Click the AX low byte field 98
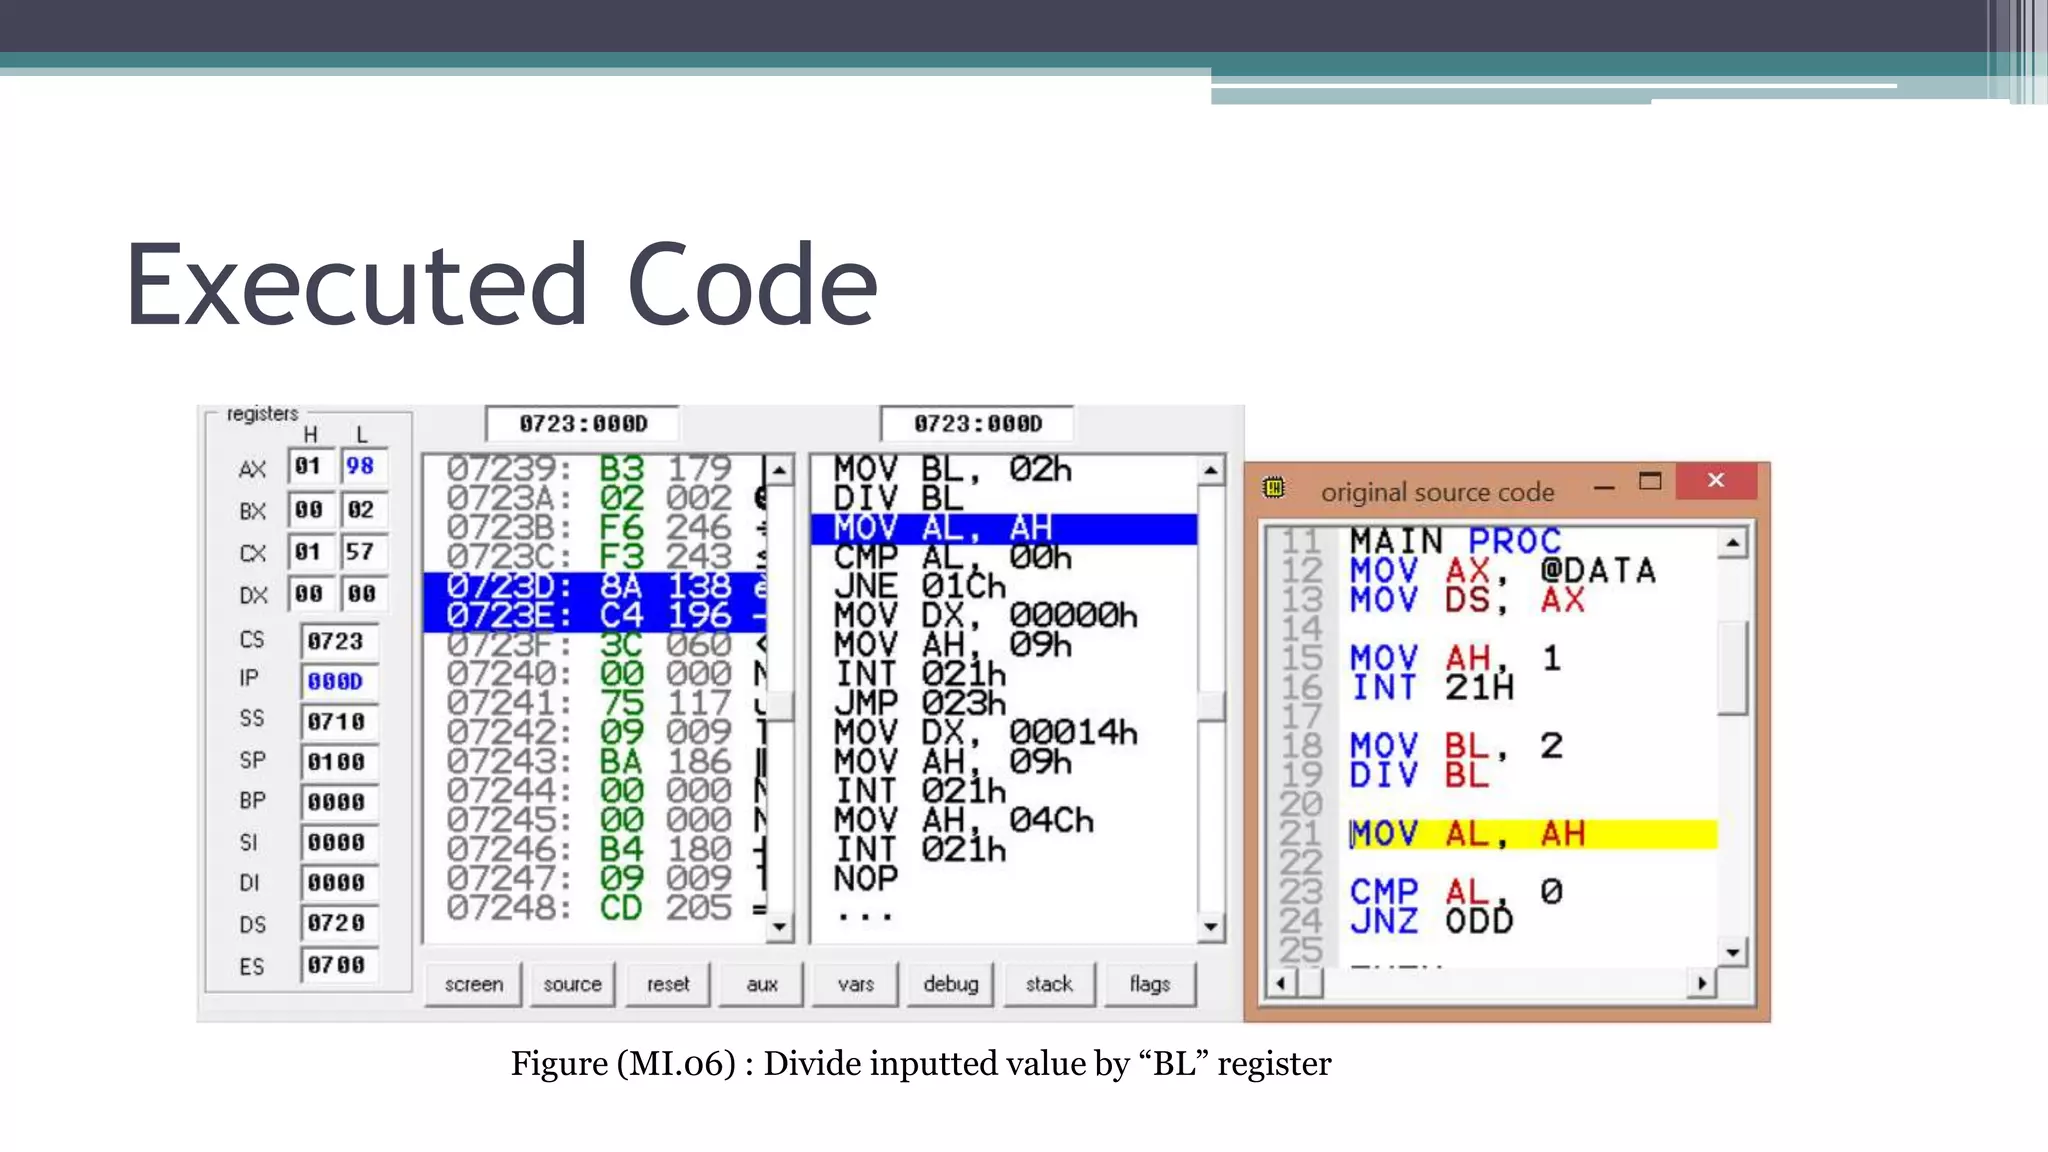 pos(362,466)
